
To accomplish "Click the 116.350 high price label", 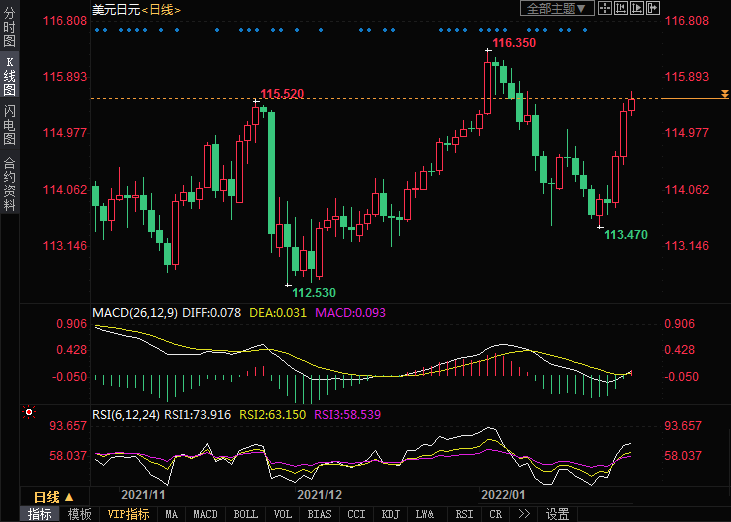I will 514,44.
